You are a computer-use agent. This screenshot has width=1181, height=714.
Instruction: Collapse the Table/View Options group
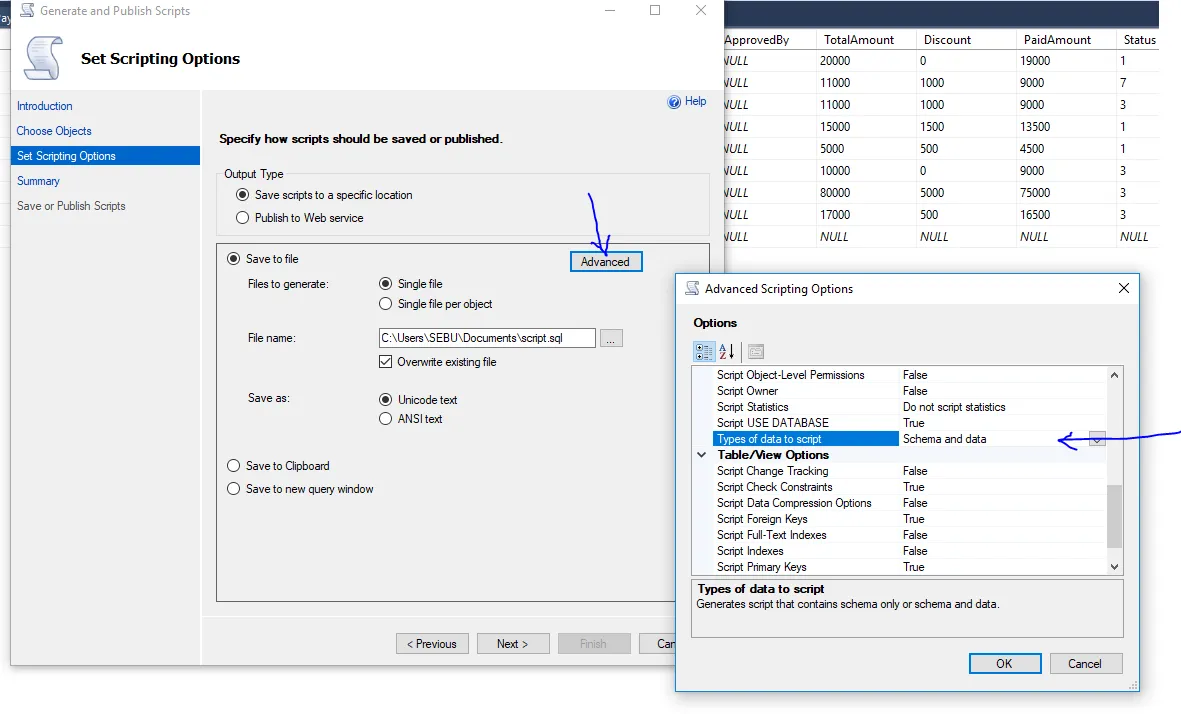pyautogui.click(x=701, y=455)
